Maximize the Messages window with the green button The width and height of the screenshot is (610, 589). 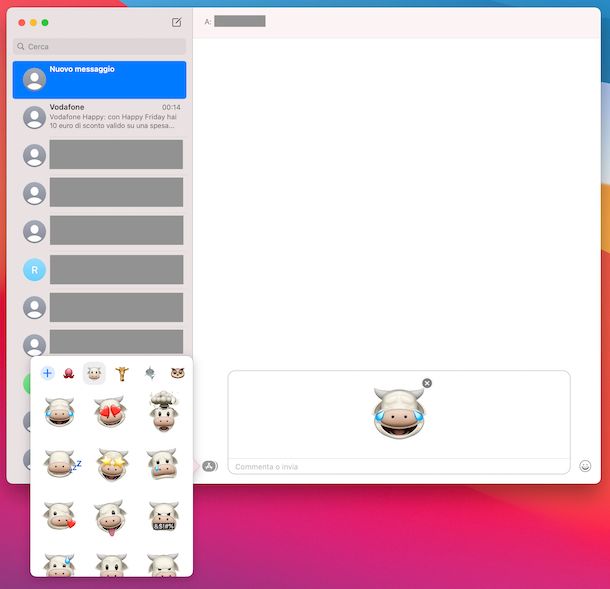(x=45, y=23)
